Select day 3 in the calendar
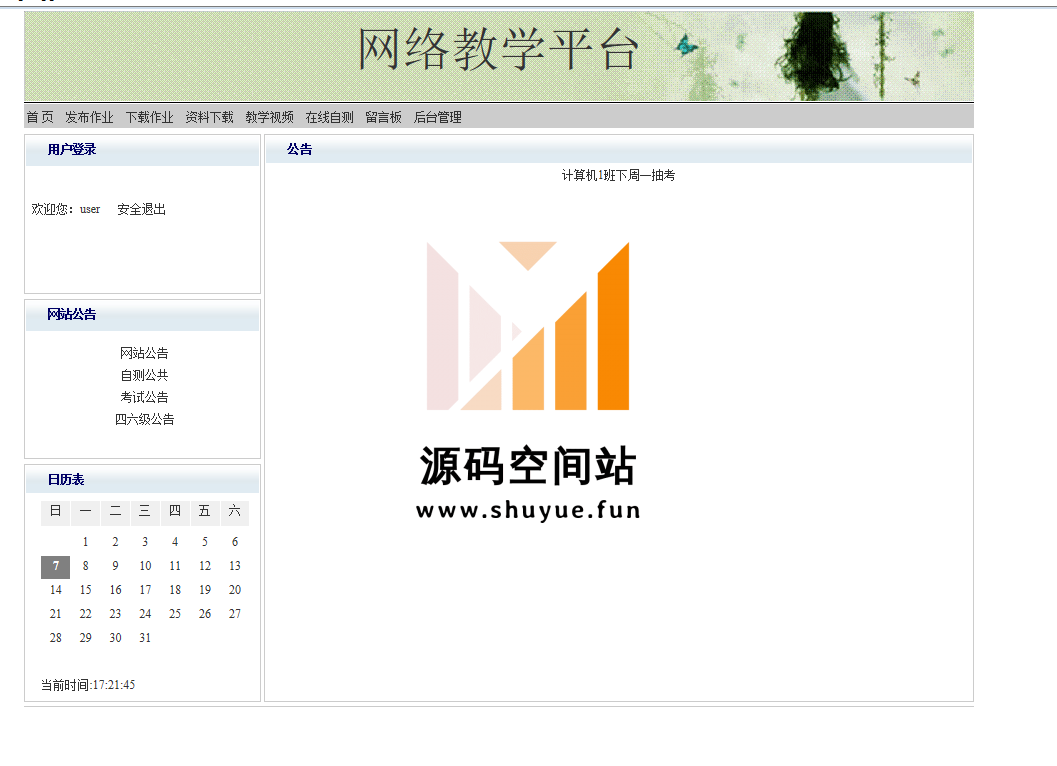This screenshot has height=766, width=1057. click(145, 541)
